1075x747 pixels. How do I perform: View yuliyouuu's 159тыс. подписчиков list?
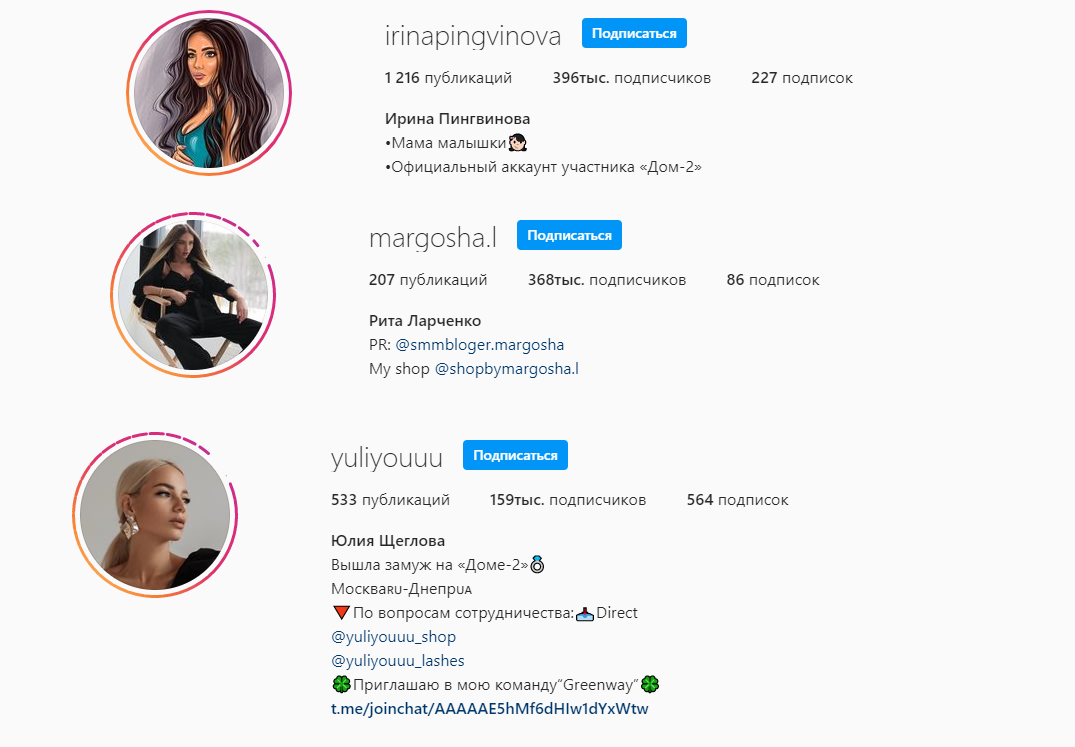click(568, 500)
